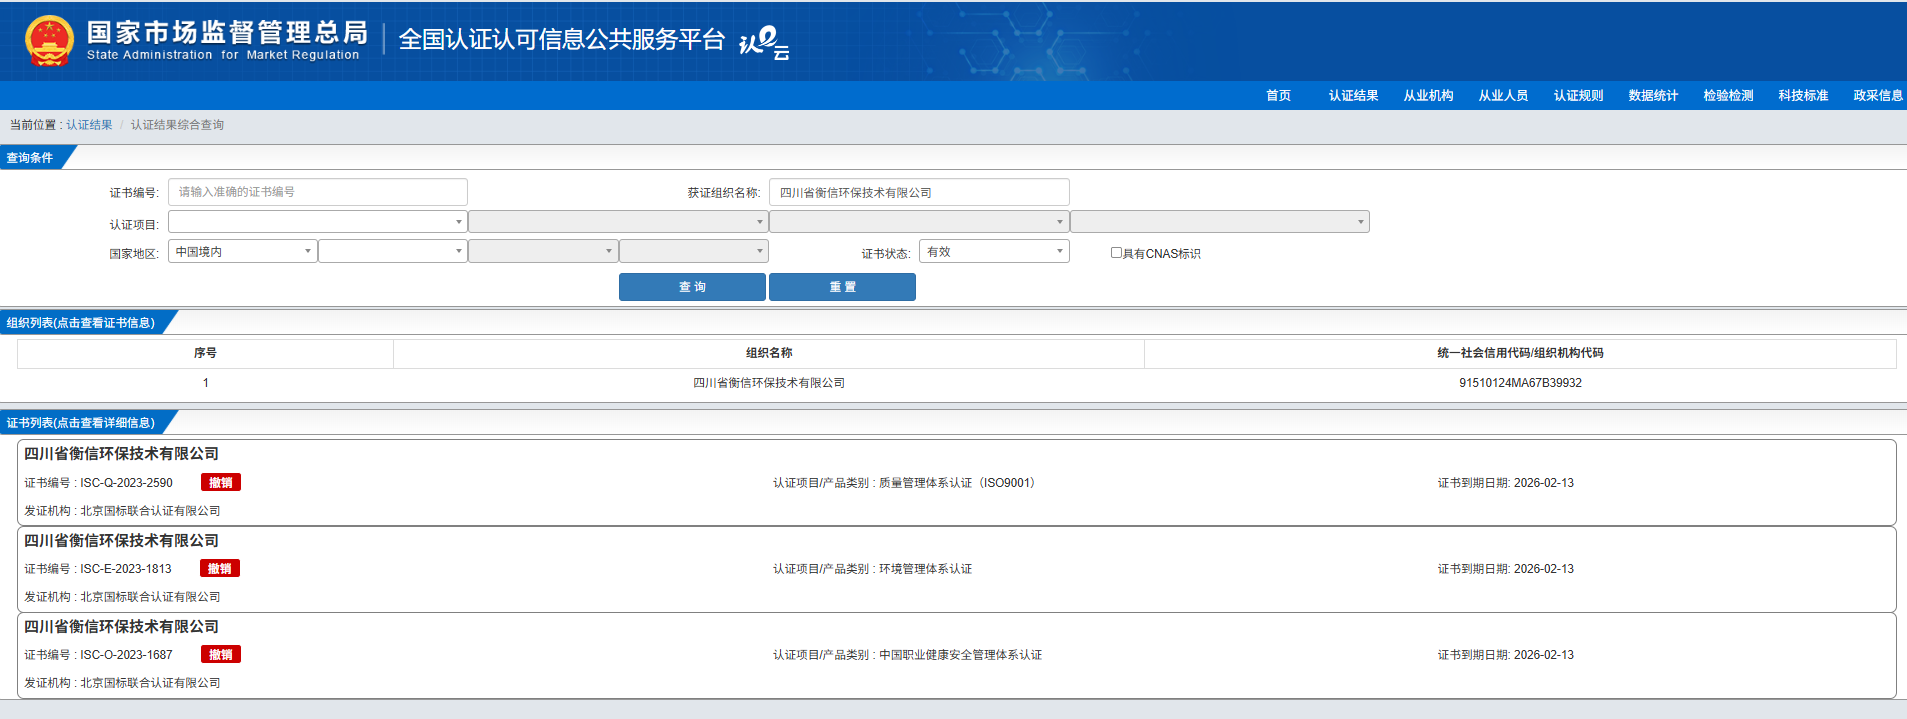
Task: Expand the second 认证项目 dropdown
Action: 618,222
